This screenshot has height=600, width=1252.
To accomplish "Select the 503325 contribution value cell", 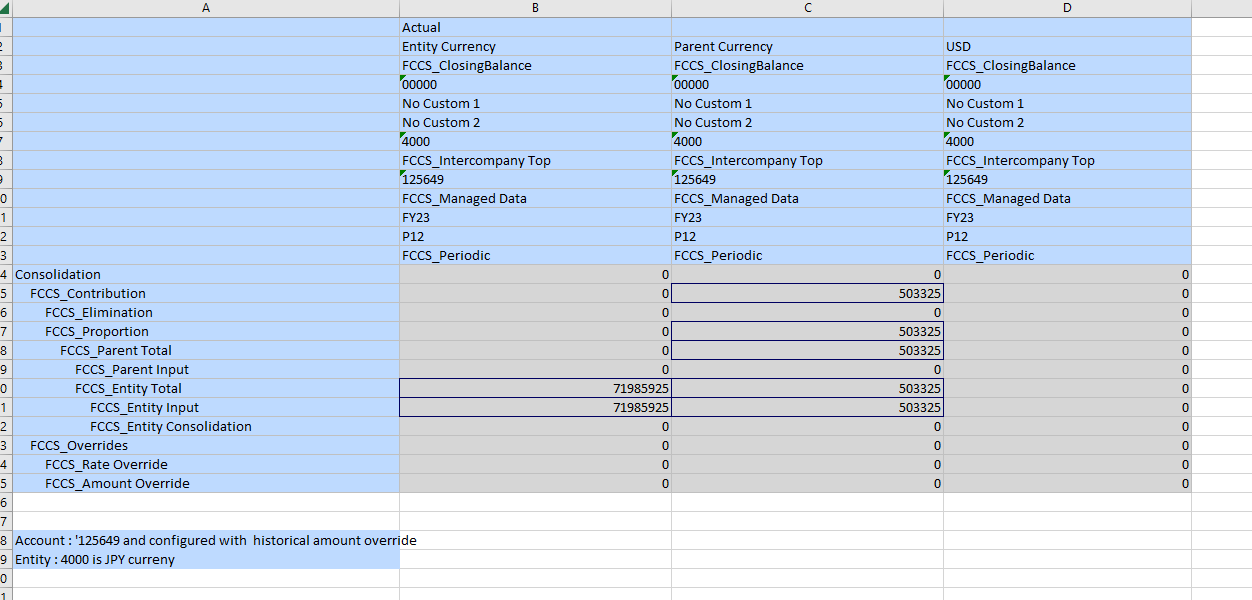I will point(870,293).
